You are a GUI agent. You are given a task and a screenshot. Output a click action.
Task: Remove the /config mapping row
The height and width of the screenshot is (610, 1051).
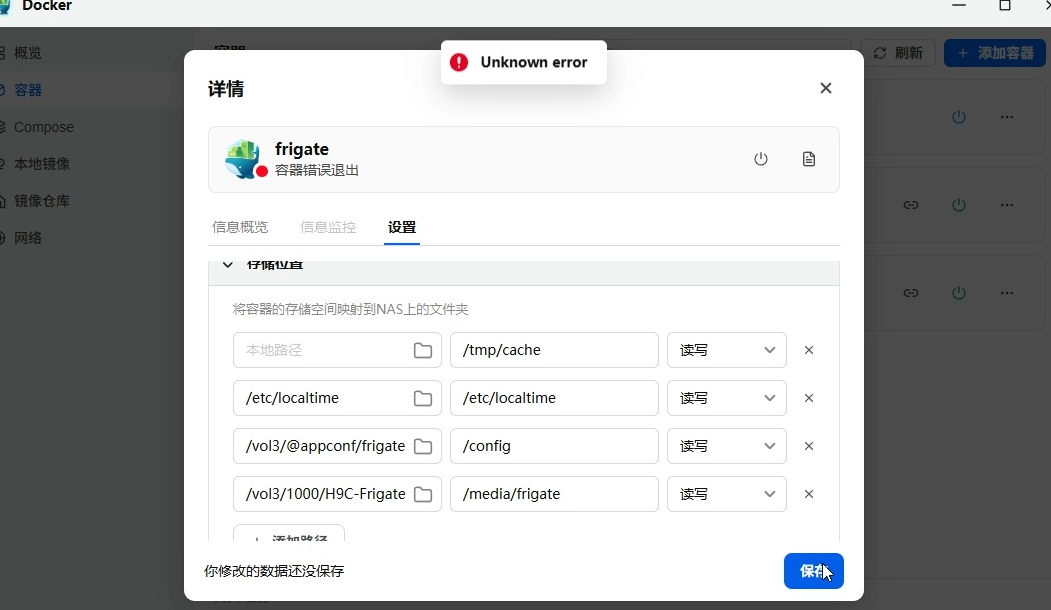[809, 446]
